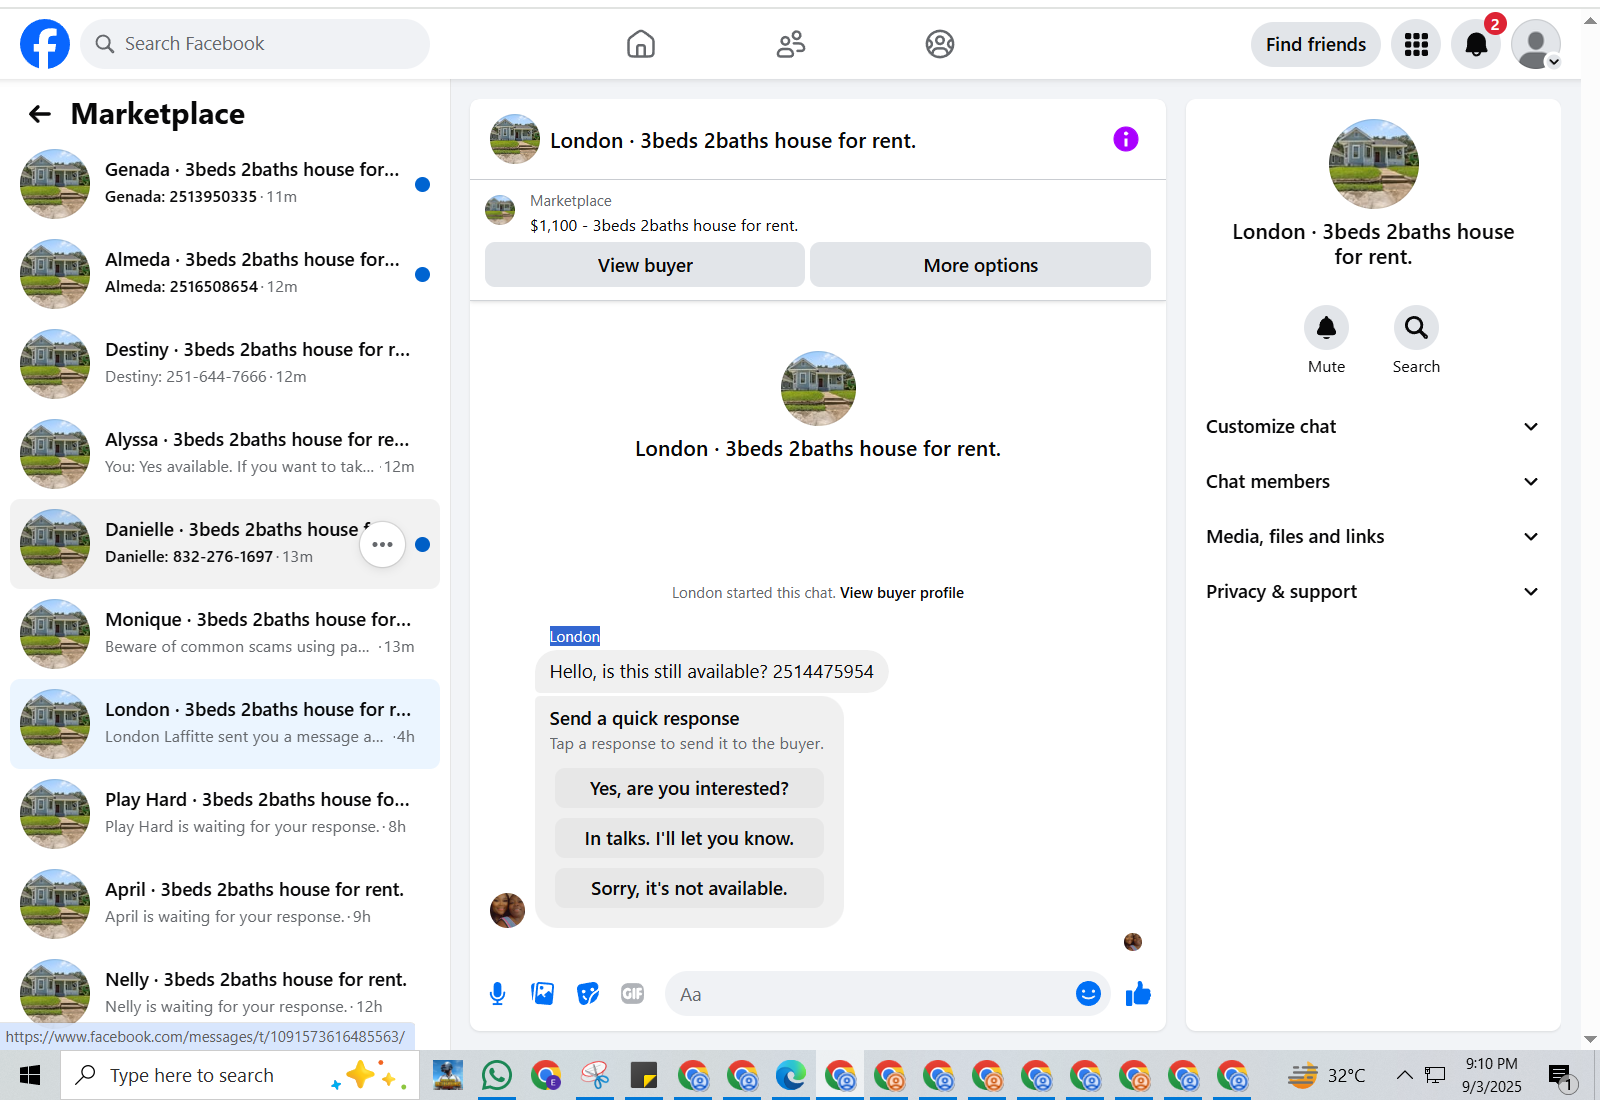Screen dimensions: 1600x1100
Task: Record a voice clip with the microphone icon
Action: (498, 994)
